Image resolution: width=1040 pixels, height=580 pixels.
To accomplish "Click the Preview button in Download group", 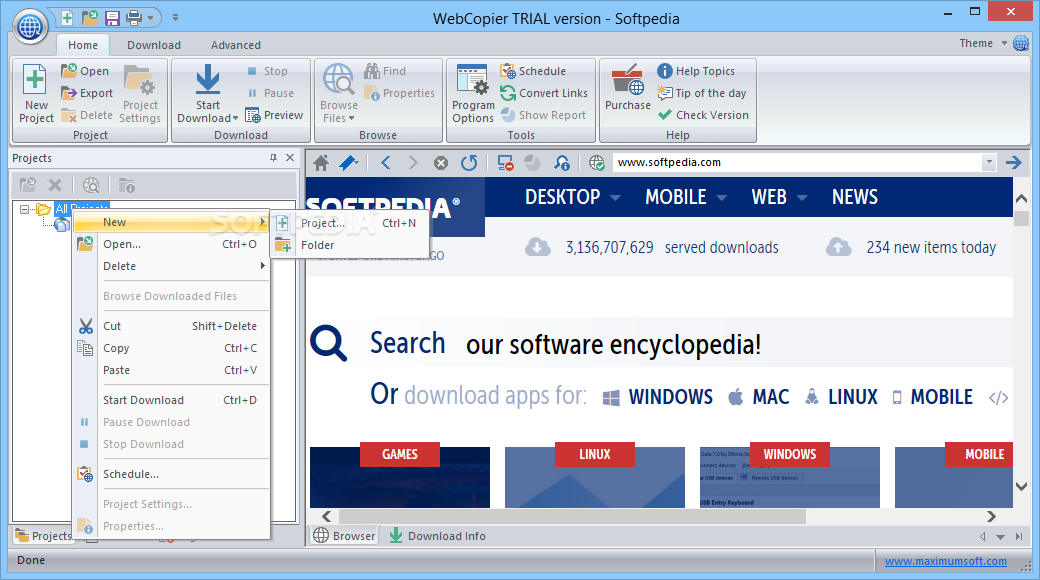I will coord(274,115).
